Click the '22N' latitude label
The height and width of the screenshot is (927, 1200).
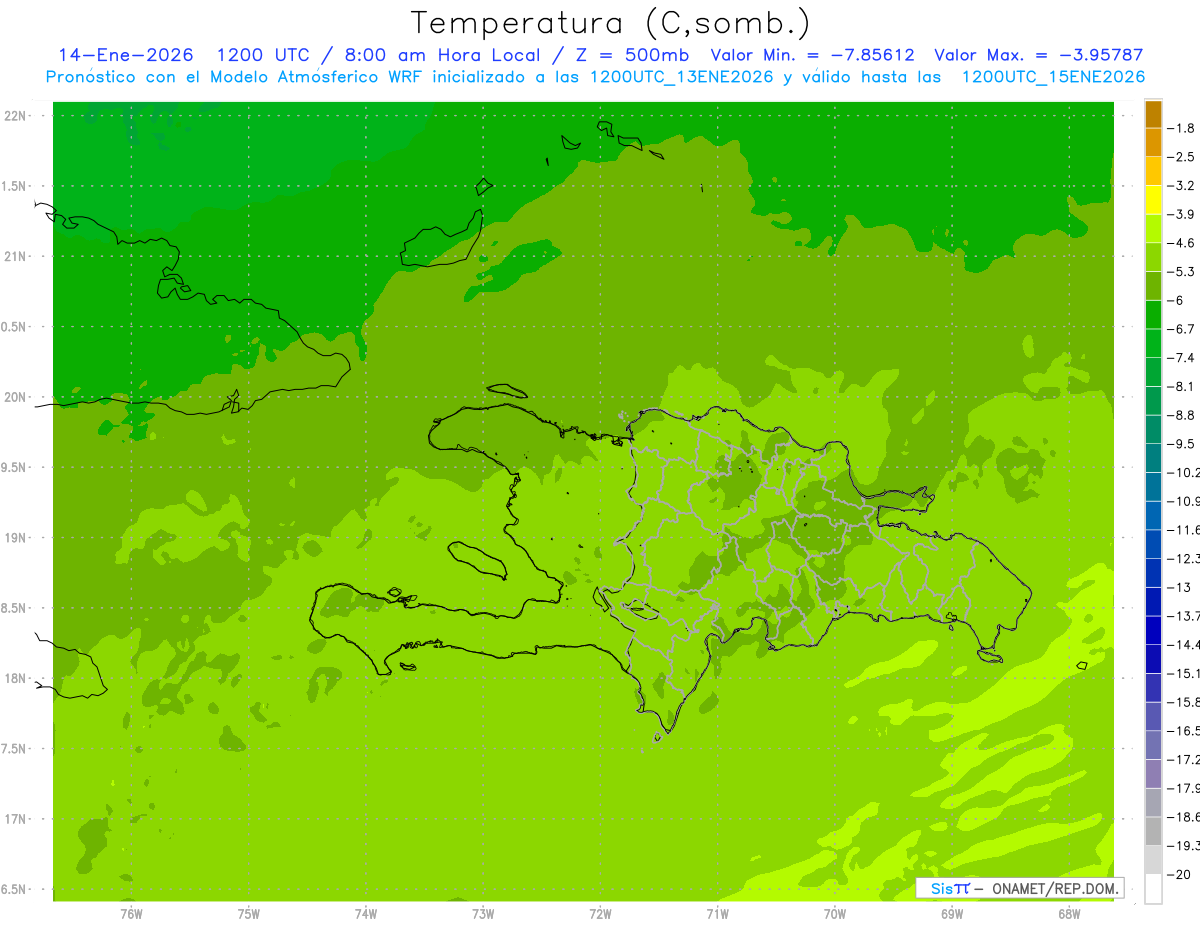(16, 116)
